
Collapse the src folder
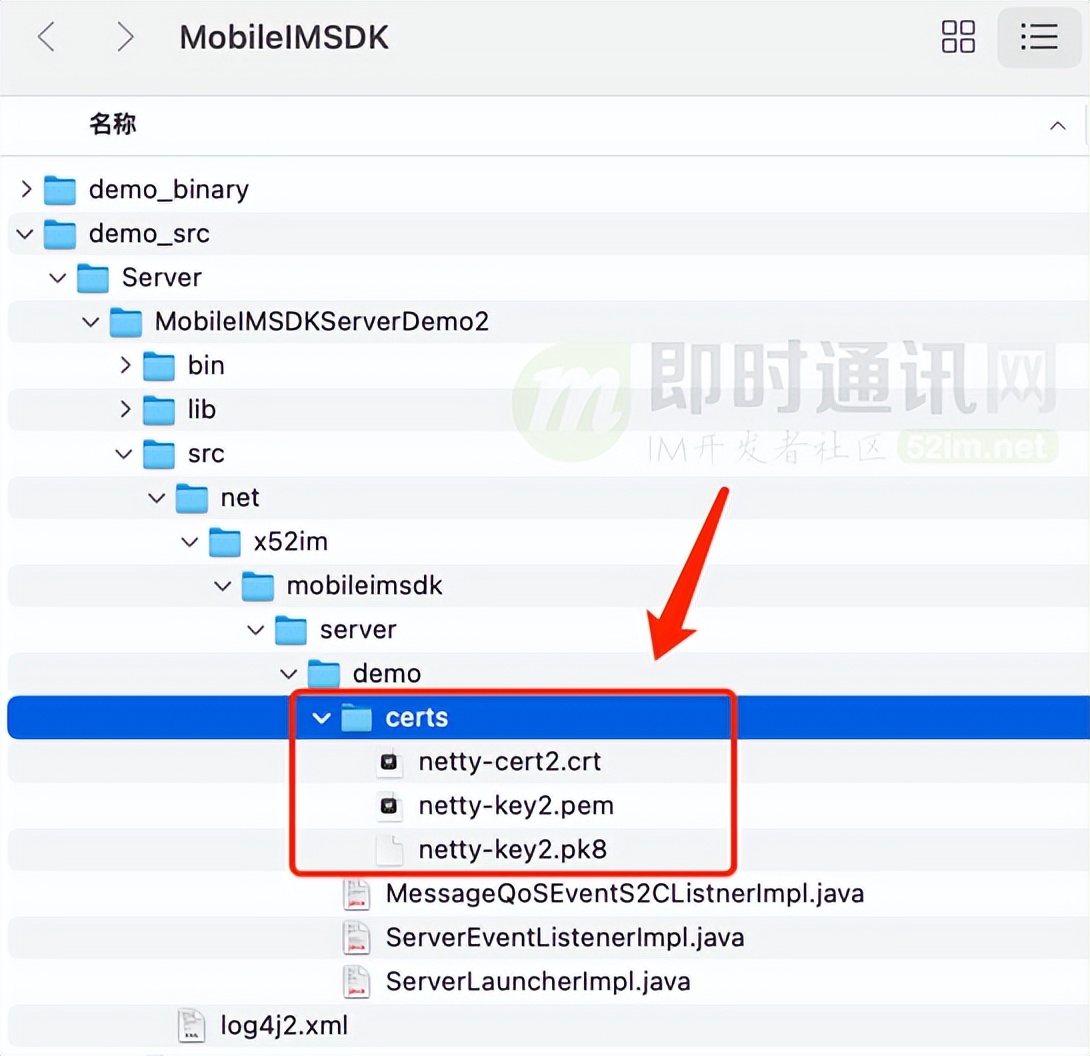tap(124, 454)
